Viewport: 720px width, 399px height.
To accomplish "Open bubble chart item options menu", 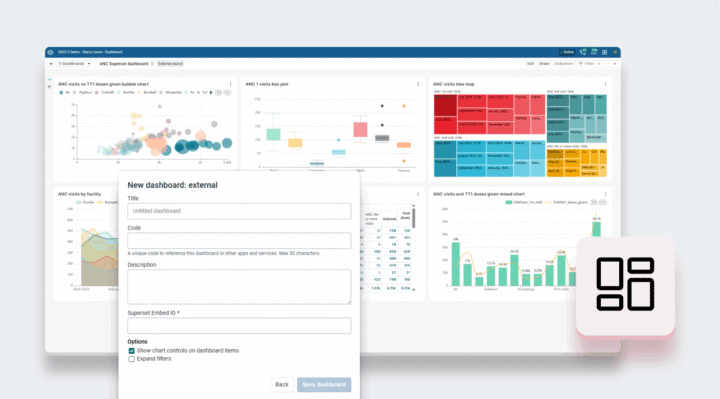I will (x=231, y=84).
